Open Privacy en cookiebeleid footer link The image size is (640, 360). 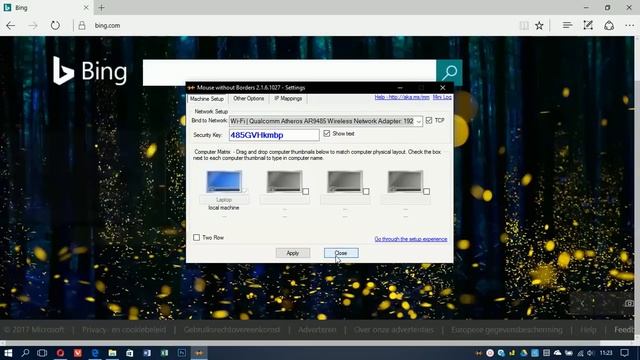(x=124, y=330)
